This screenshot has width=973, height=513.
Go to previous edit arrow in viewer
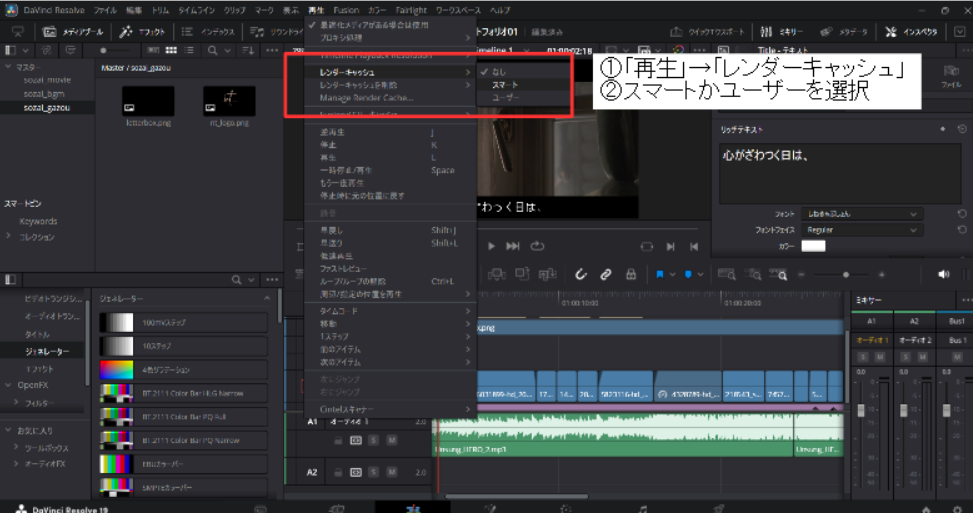694,246
